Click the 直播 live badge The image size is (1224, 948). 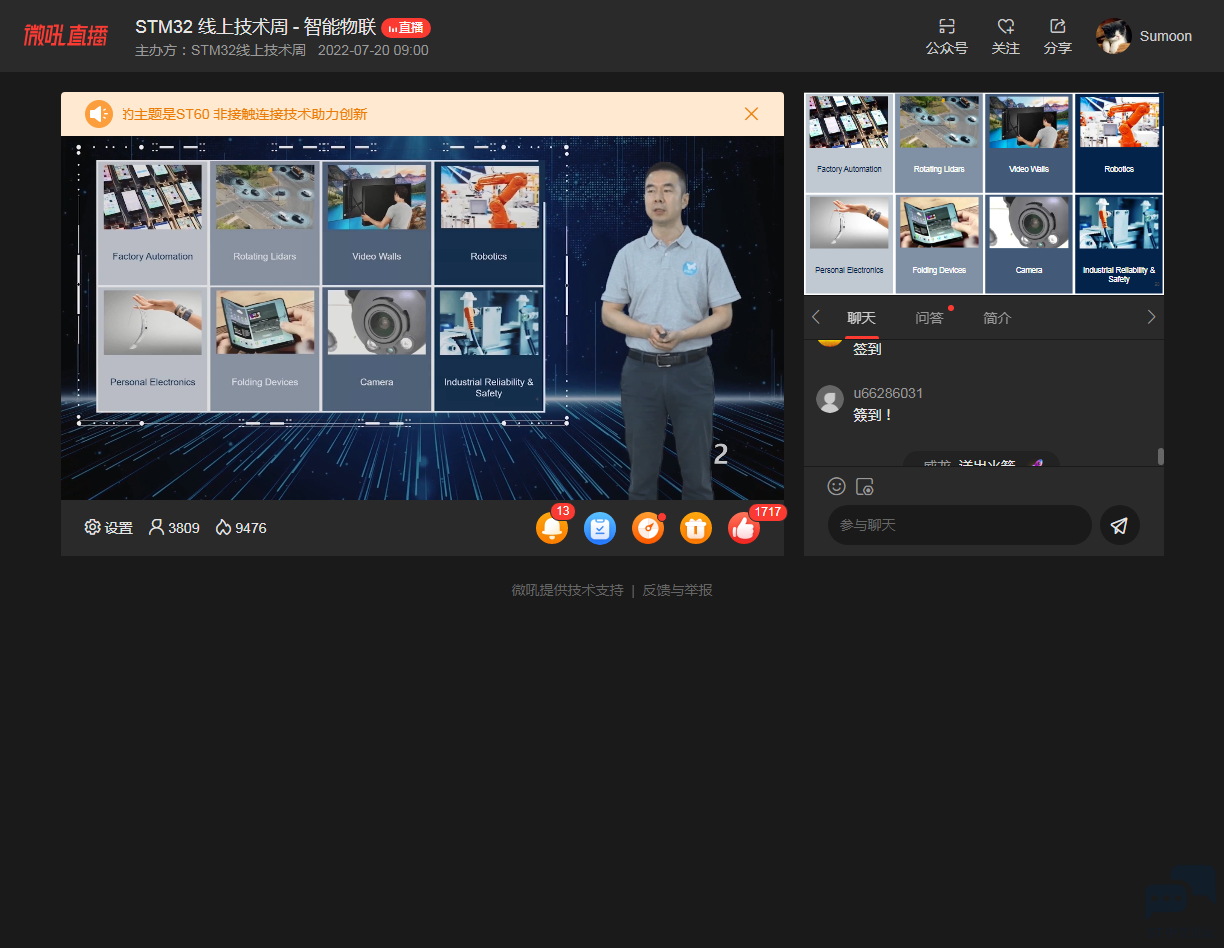click(x=406, y=28)
